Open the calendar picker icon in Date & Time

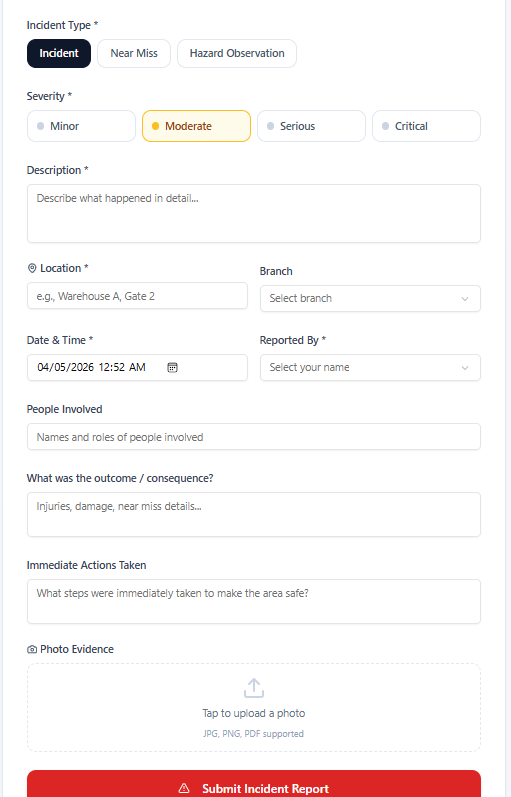[172, 367]
